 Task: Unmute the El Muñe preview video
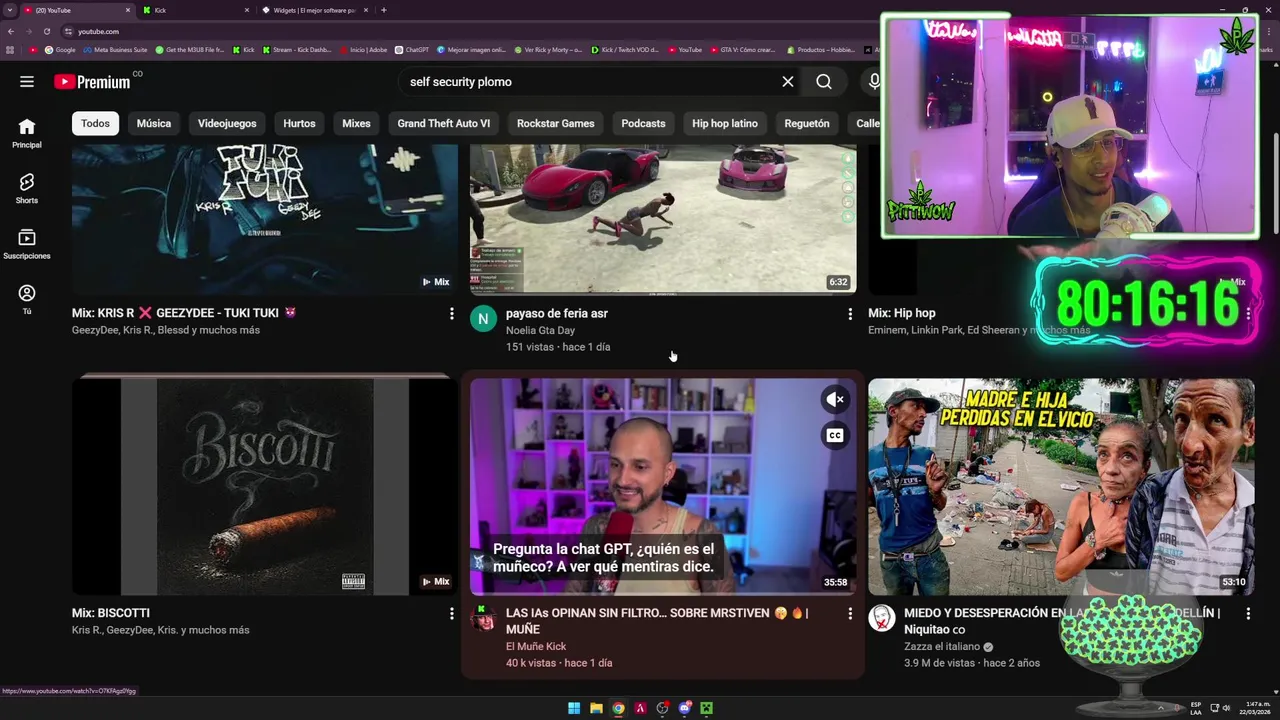pyautogui.click(x=835, y=399)
